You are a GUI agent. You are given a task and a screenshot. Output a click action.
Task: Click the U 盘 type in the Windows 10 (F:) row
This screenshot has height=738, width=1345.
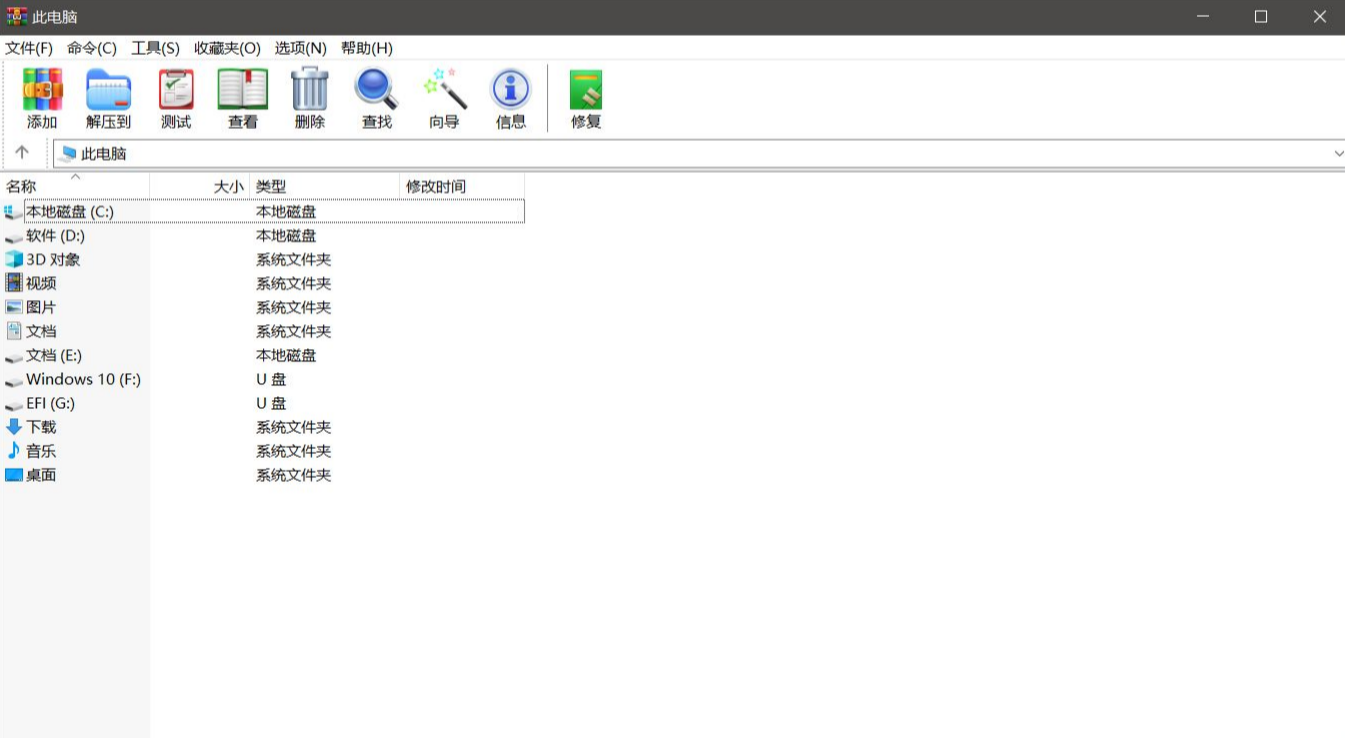coord(271,379)
